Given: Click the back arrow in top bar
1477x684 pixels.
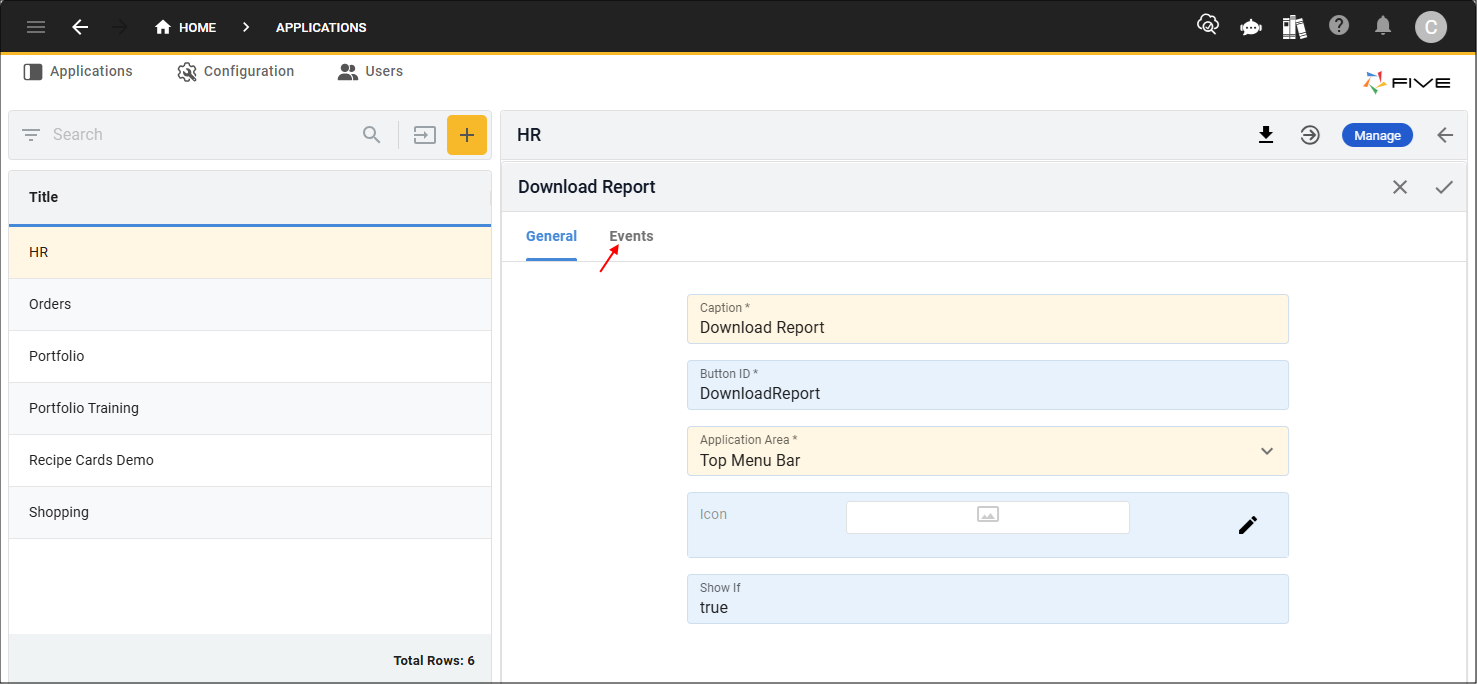Looking at the screenshot, I should point(80,27).
